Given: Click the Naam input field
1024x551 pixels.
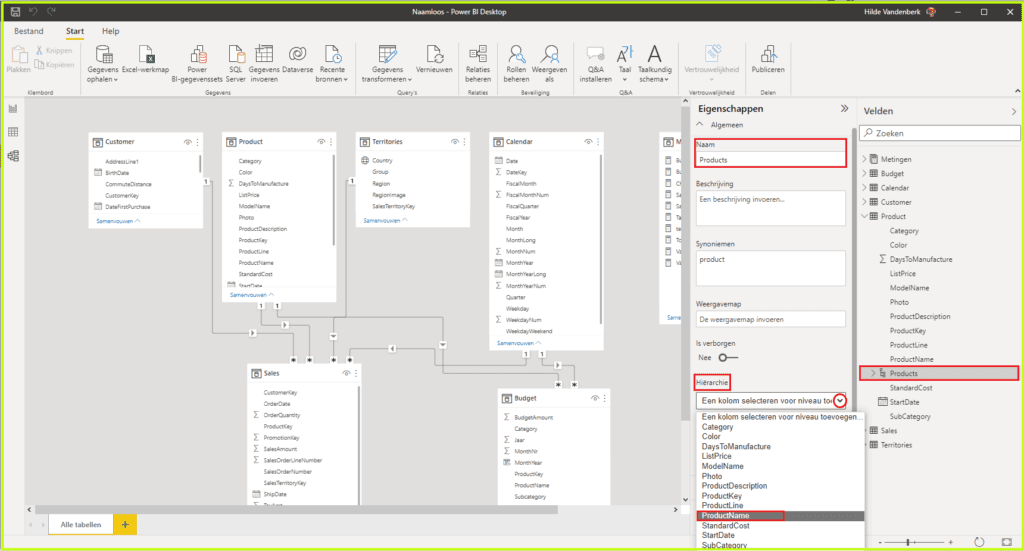Looking at the screenshot, I should click(x=771, y=160).
